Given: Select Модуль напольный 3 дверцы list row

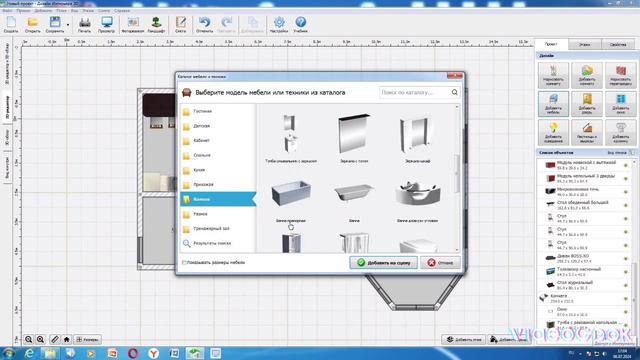Looking at the screenshot, I should tap(584, 178).
